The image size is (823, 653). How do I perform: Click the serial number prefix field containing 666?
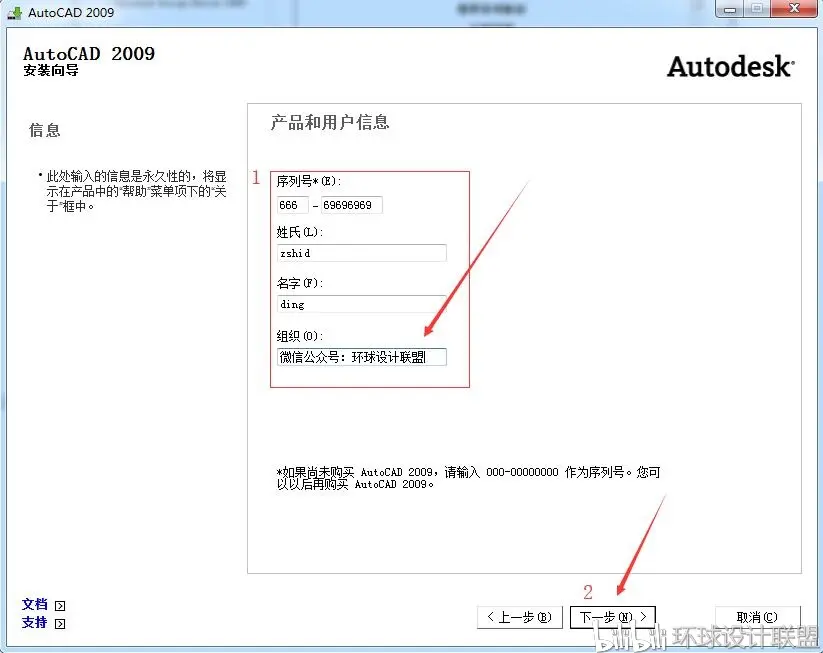292,205
